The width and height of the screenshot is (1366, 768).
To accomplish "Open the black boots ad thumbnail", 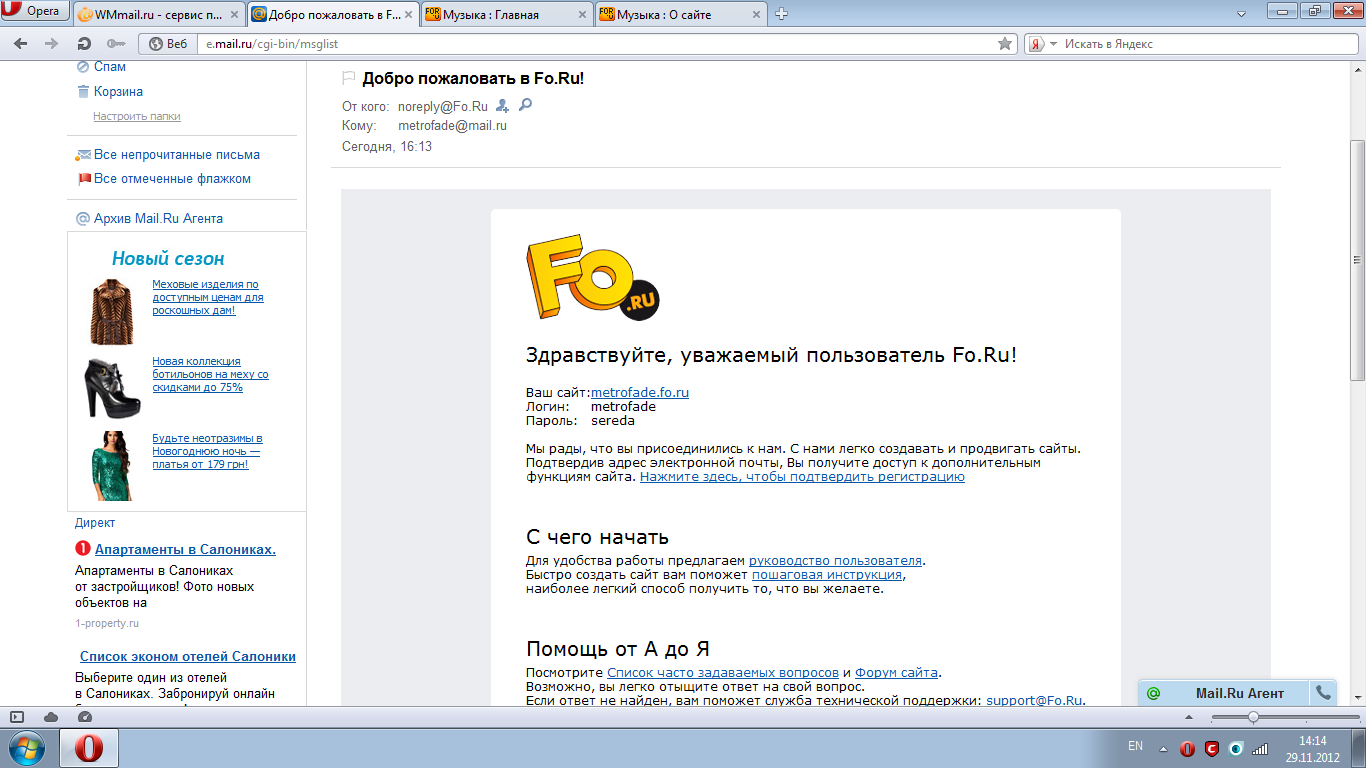I will pos(111,388).
